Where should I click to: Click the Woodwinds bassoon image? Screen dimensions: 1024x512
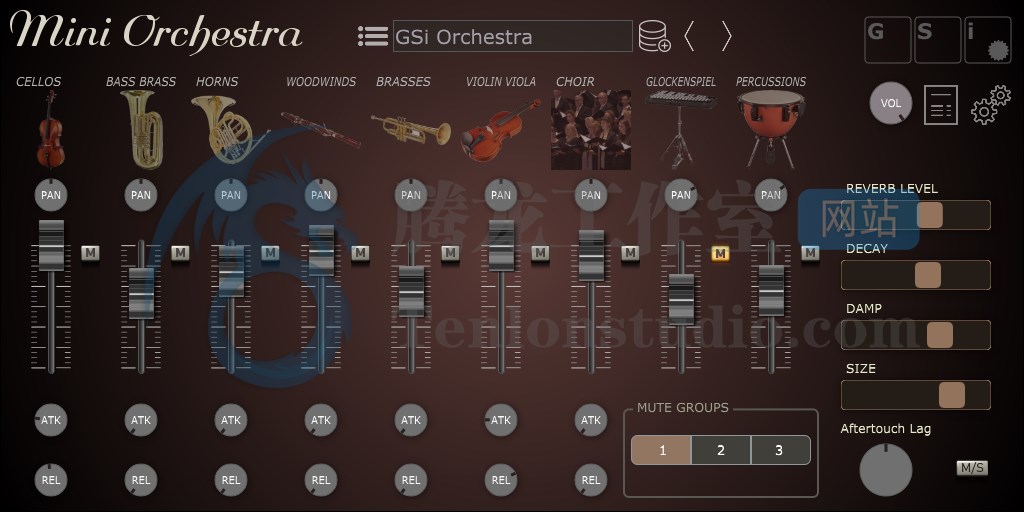tap(321, 129)
